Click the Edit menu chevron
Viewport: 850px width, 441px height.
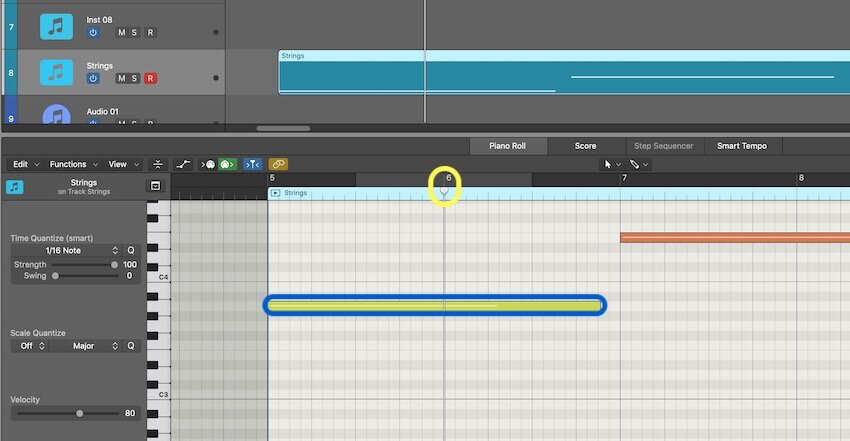pos(37,165)
